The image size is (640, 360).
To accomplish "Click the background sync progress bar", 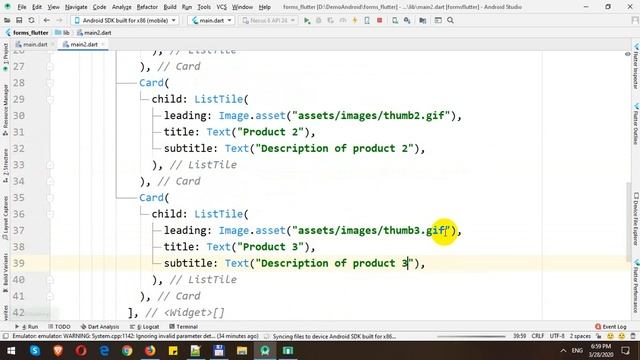I will (x=471, y=337).
